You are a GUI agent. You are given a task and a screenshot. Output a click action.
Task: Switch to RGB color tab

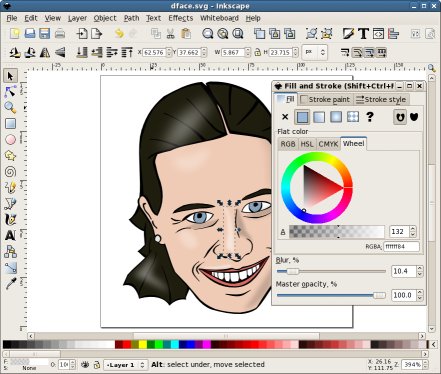click(288, 144)
